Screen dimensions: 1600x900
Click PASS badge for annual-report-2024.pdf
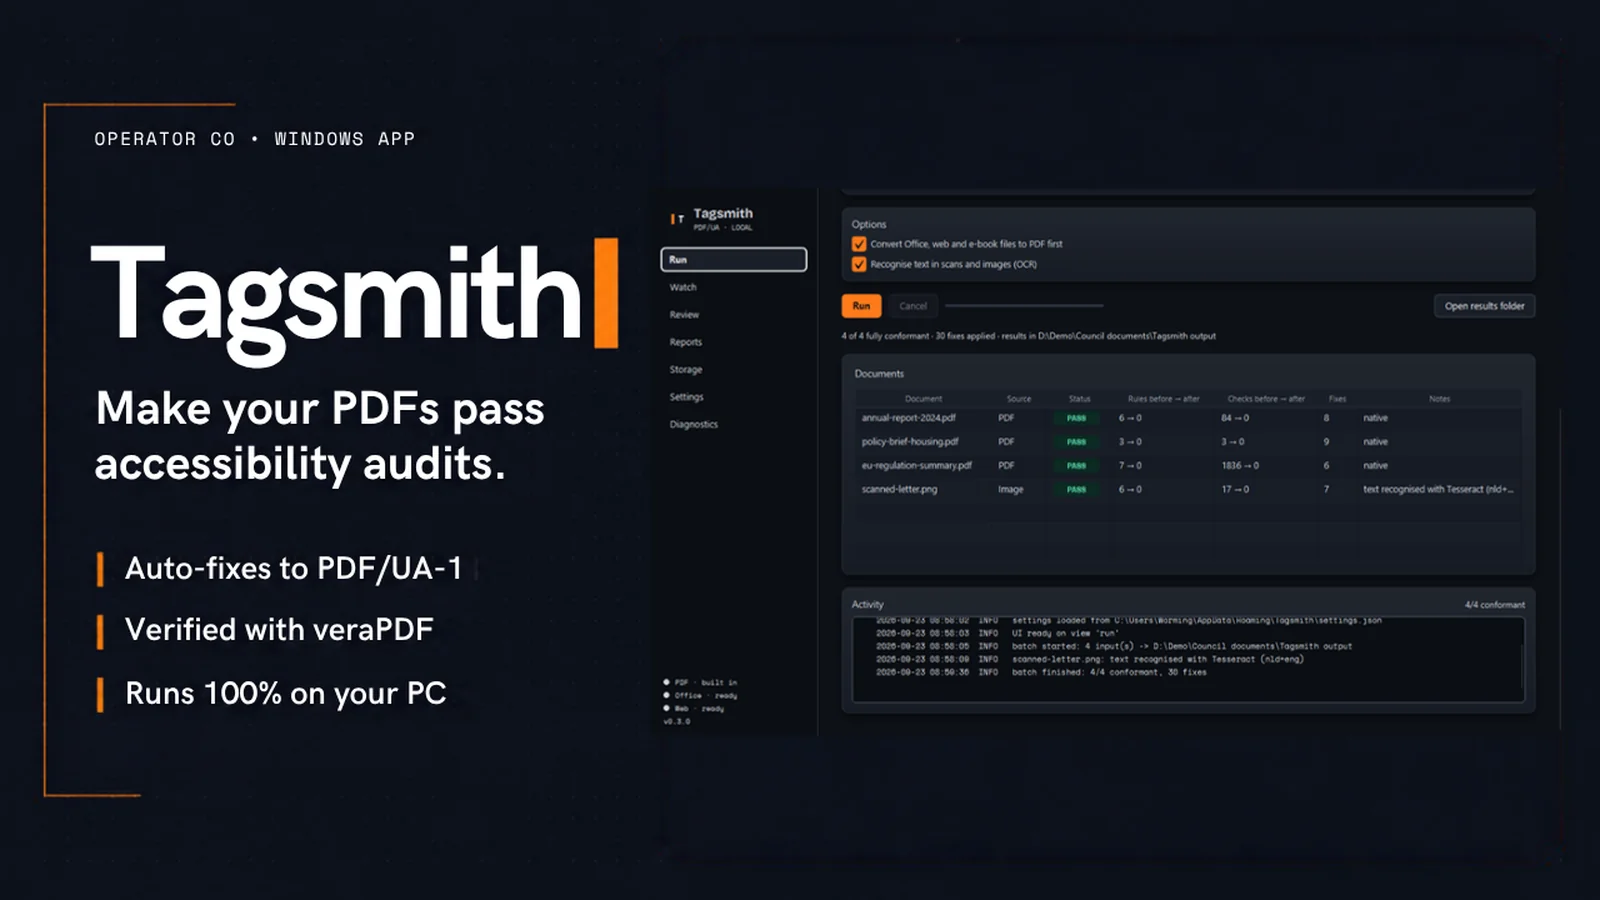click(1076, 418)
